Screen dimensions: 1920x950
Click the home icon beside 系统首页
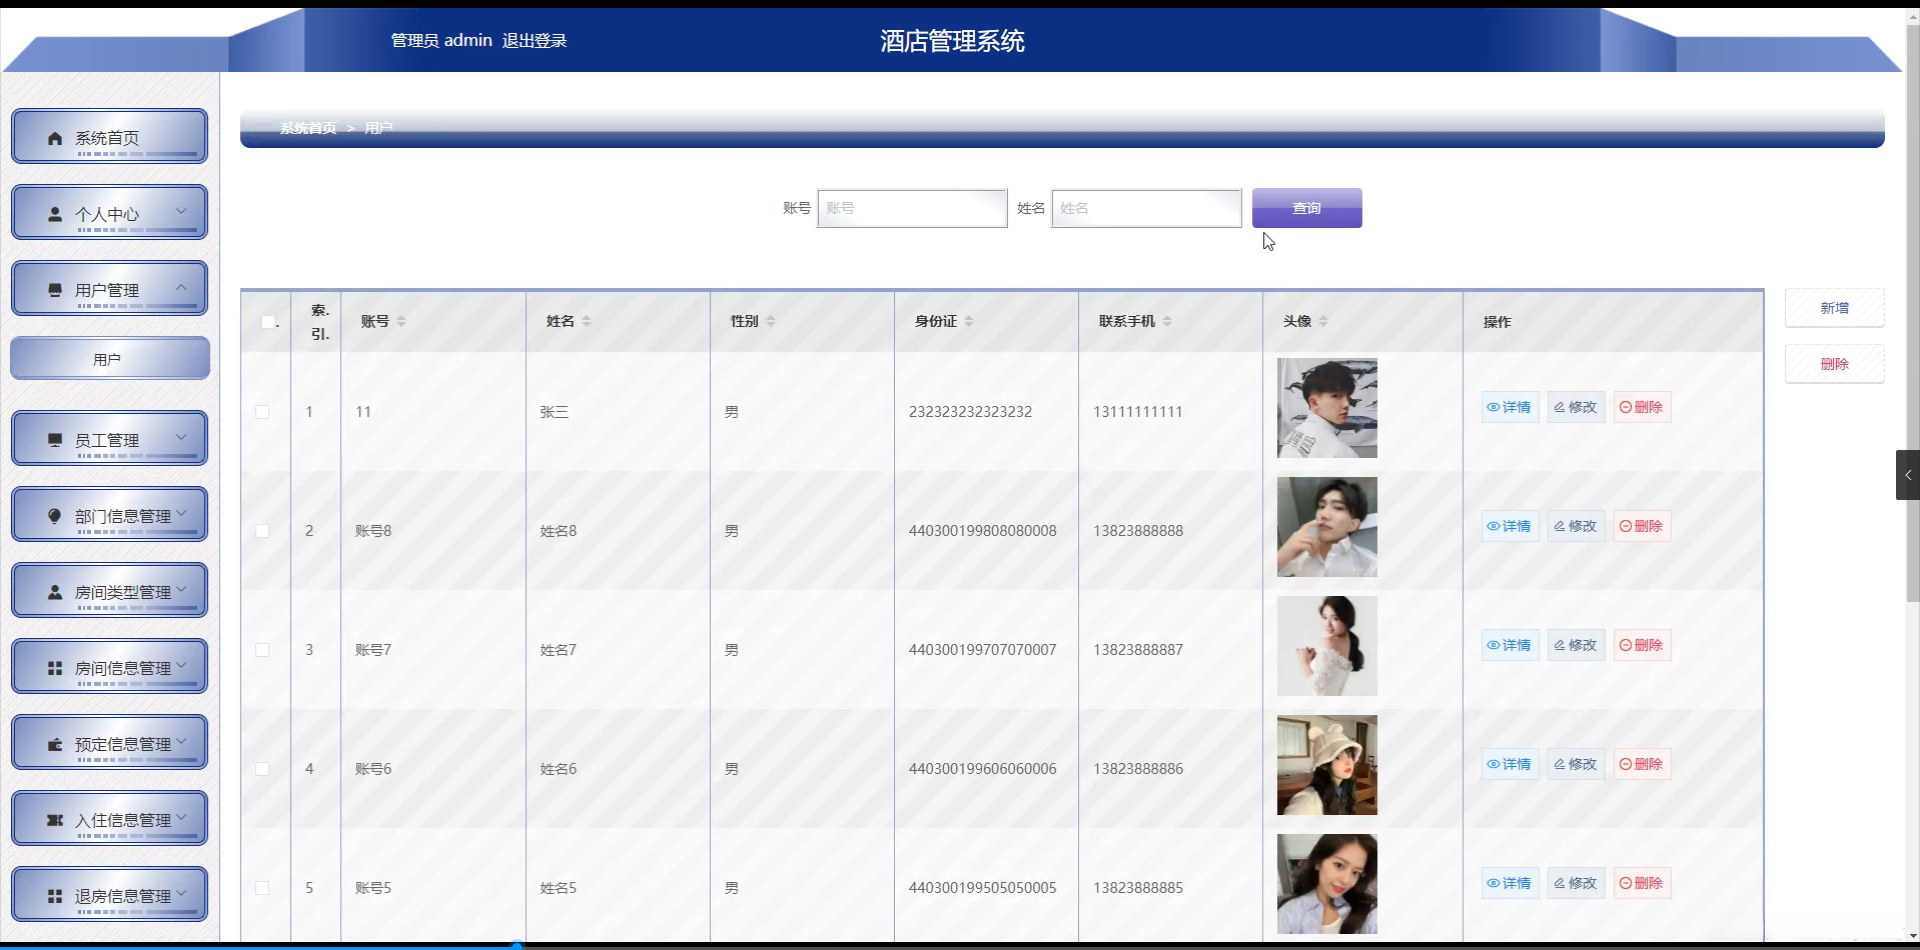55,138
